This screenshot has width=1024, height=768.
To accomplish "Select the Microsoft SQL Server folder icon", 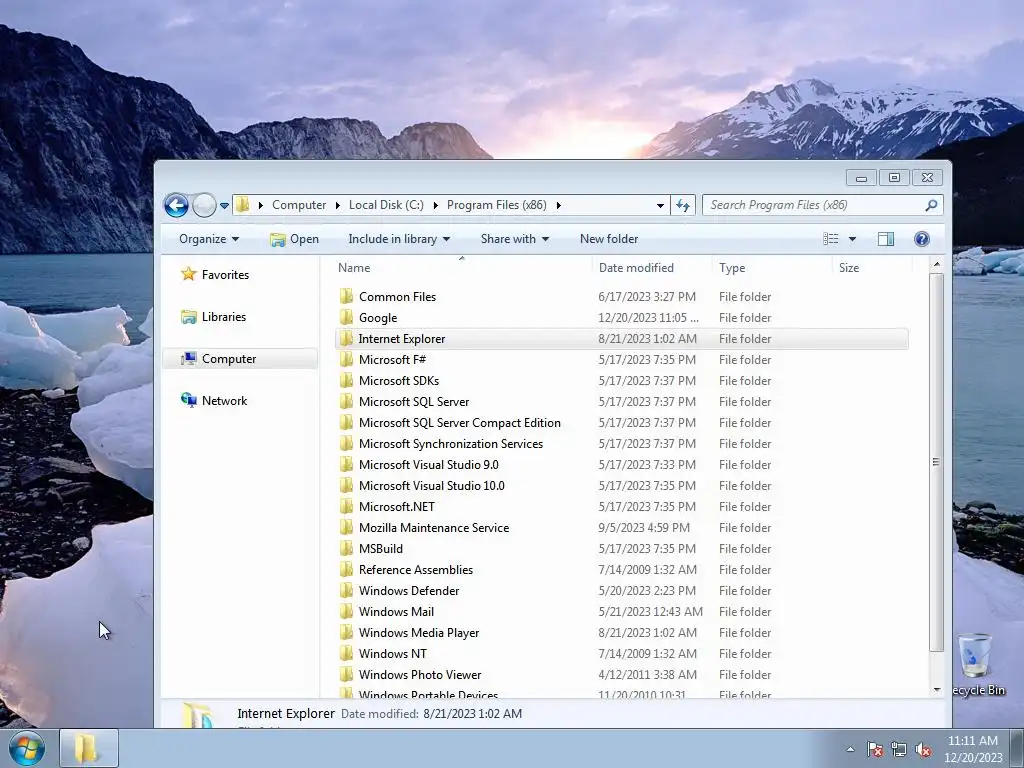I will [346, 402].
